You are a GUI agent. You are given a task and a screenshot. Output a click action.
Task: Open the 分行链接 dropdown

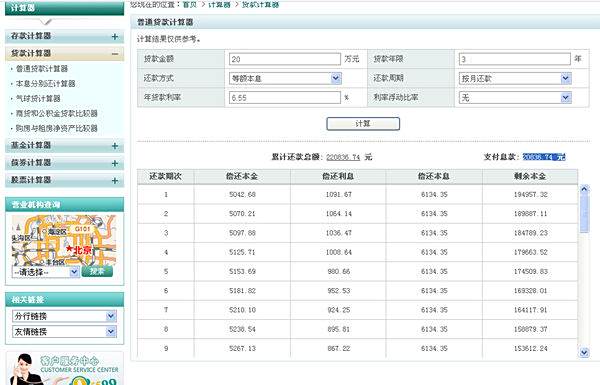(64, 316)
